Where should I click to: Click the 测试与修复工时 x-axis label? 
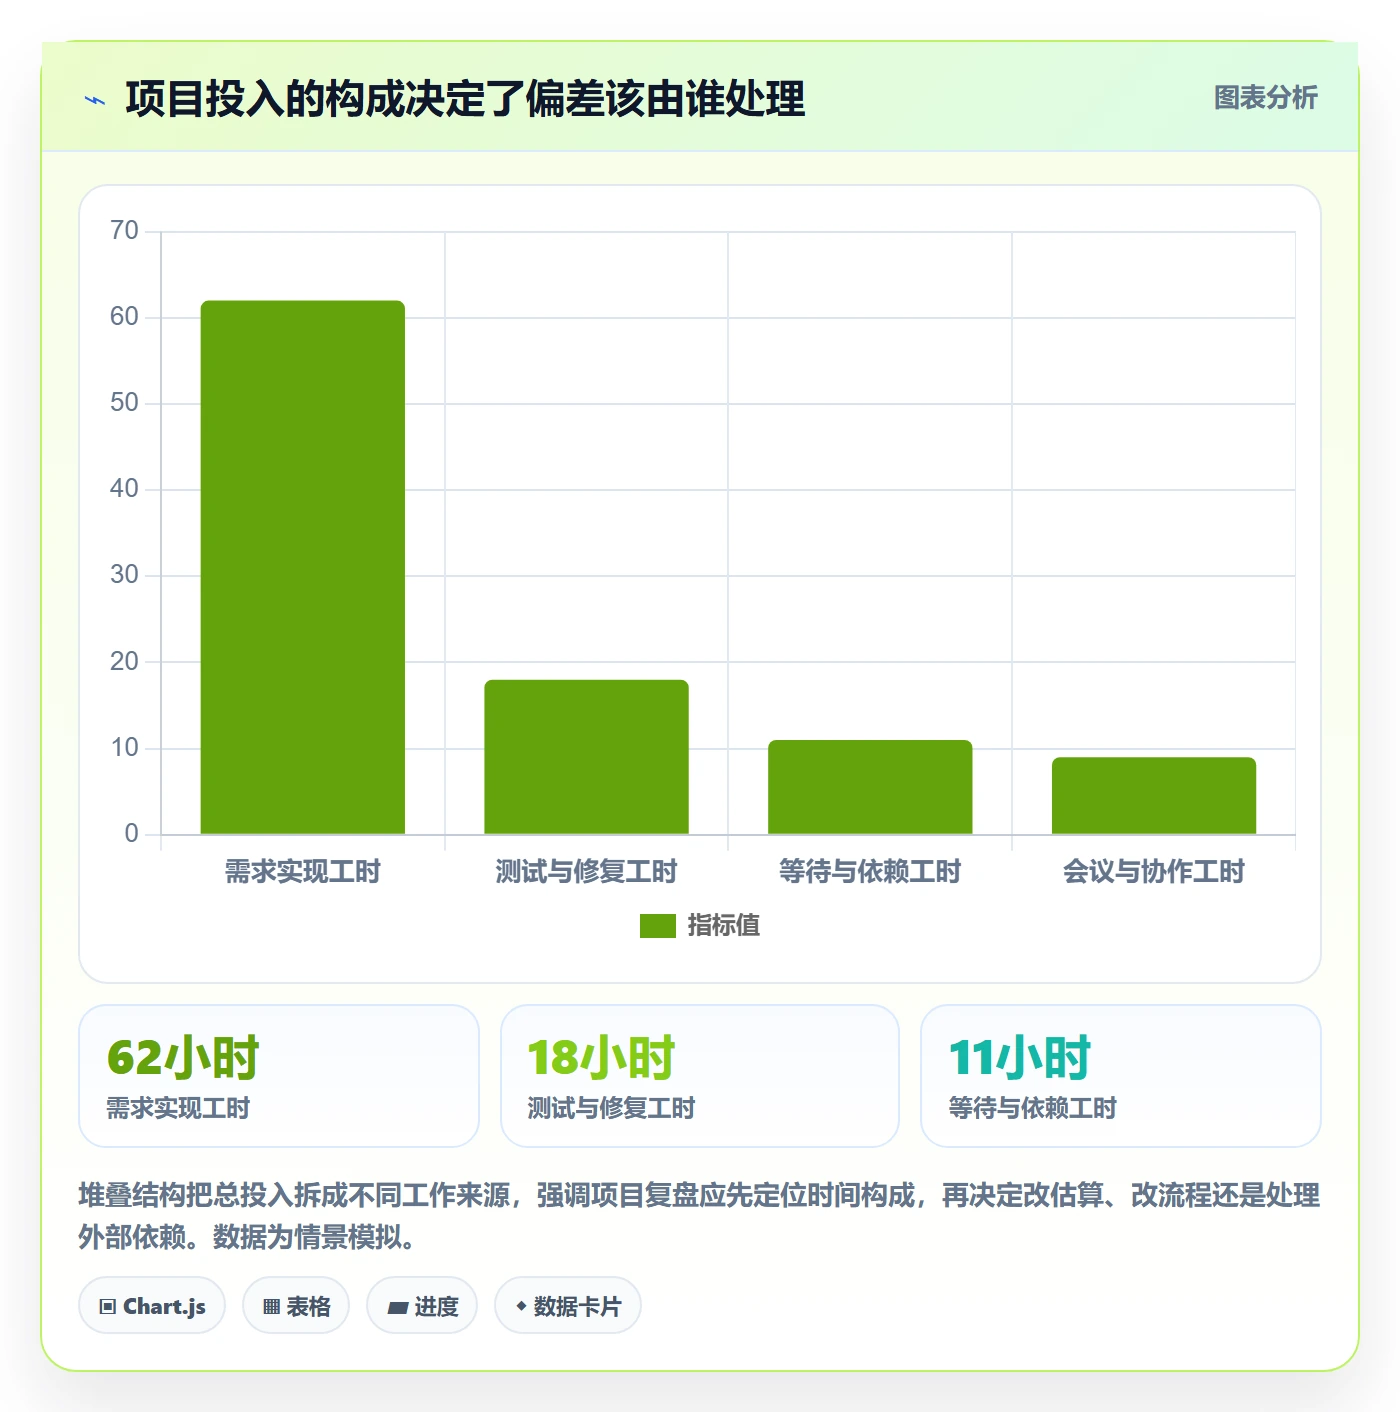(x=587, y=872)
